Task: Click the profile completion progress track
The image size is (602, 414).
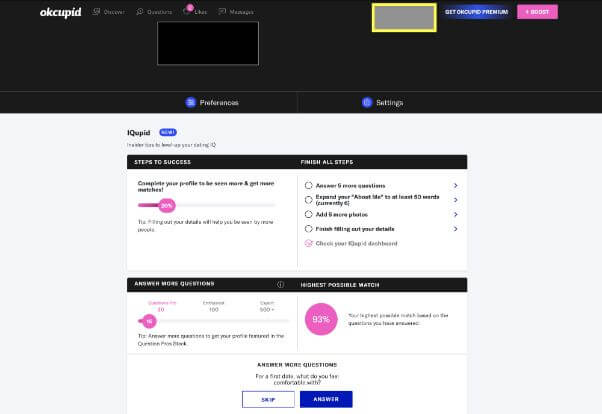Action: click(x=207, y=205)
